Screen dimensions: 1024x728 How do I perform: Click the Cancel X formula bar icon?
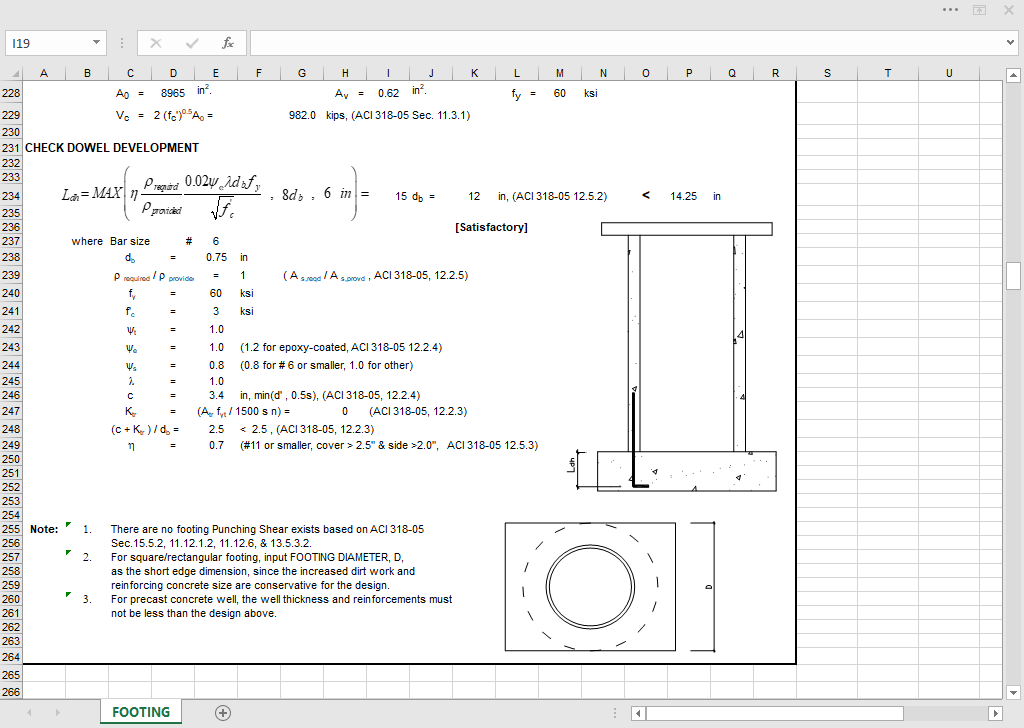(x=155, y=43)
